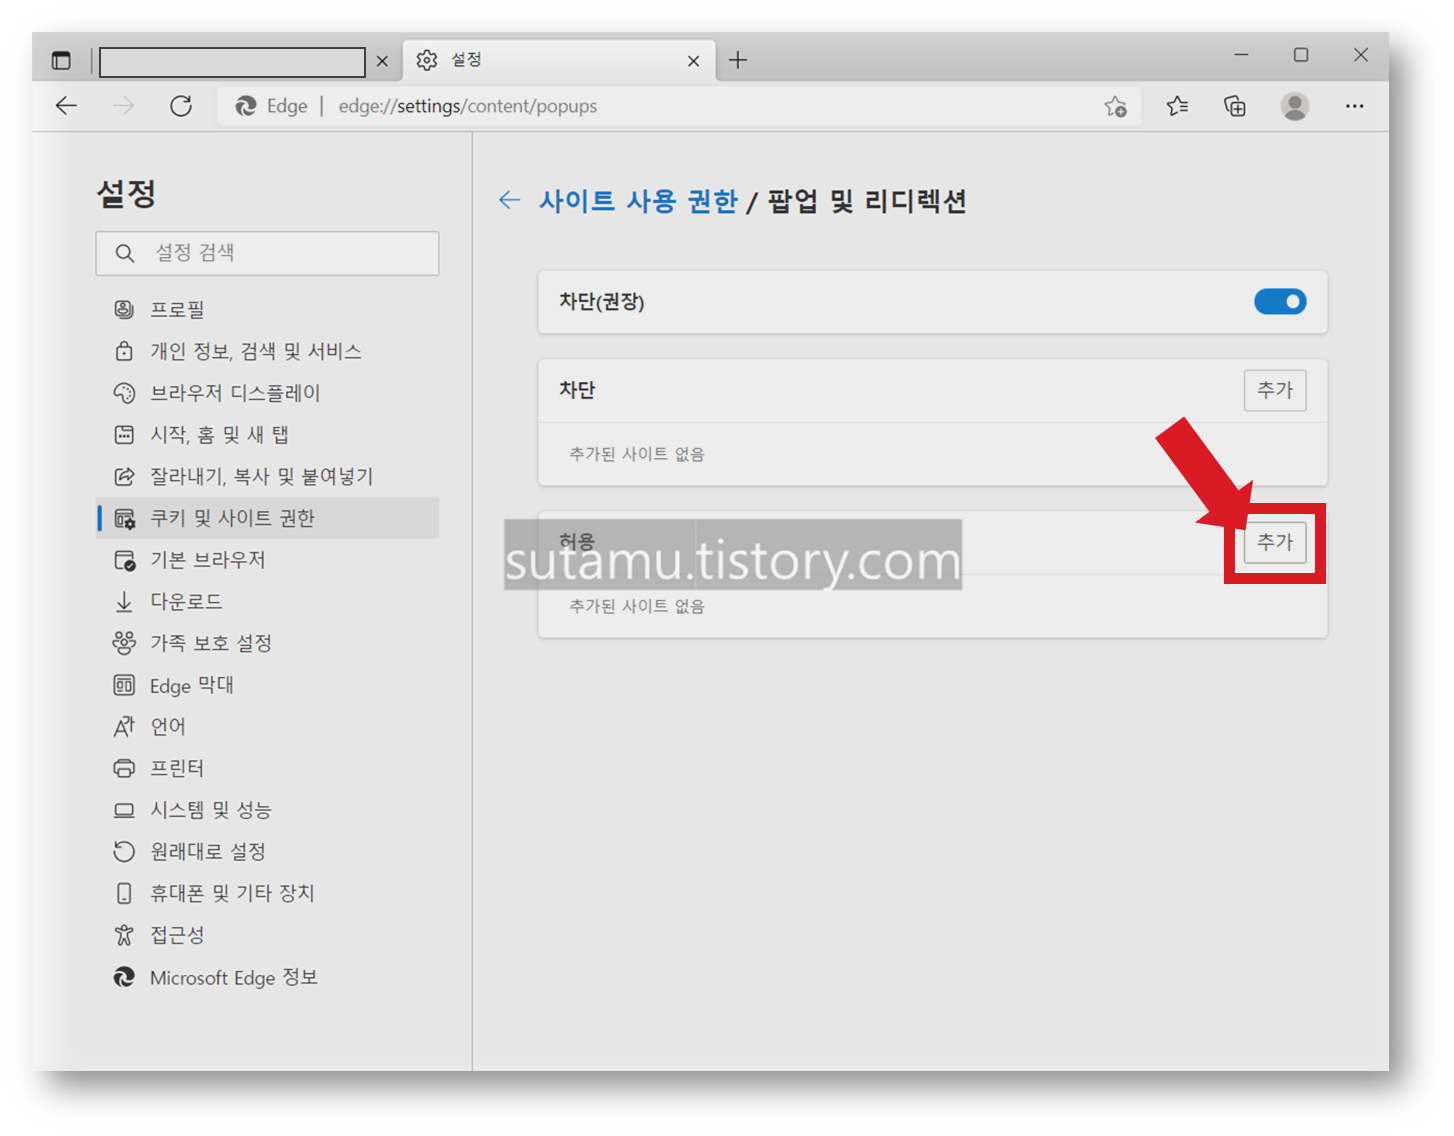Reload the page with the refresh icon
The height and width of the screenshot is (1136, 1454).
point(181,106)
